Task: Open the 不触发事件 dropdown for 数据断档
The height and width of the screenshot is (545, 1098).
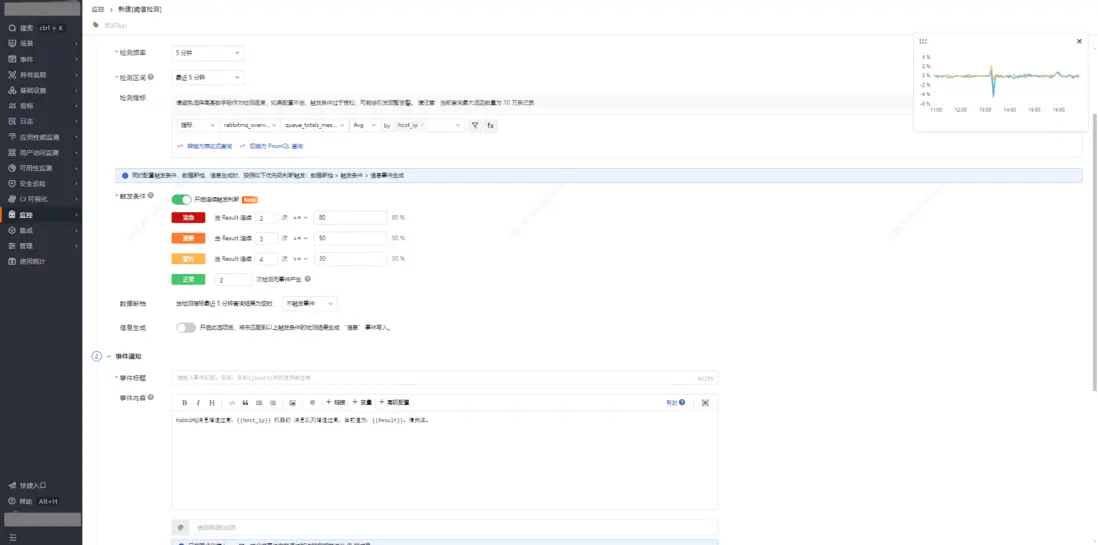Action: (310, 303)
